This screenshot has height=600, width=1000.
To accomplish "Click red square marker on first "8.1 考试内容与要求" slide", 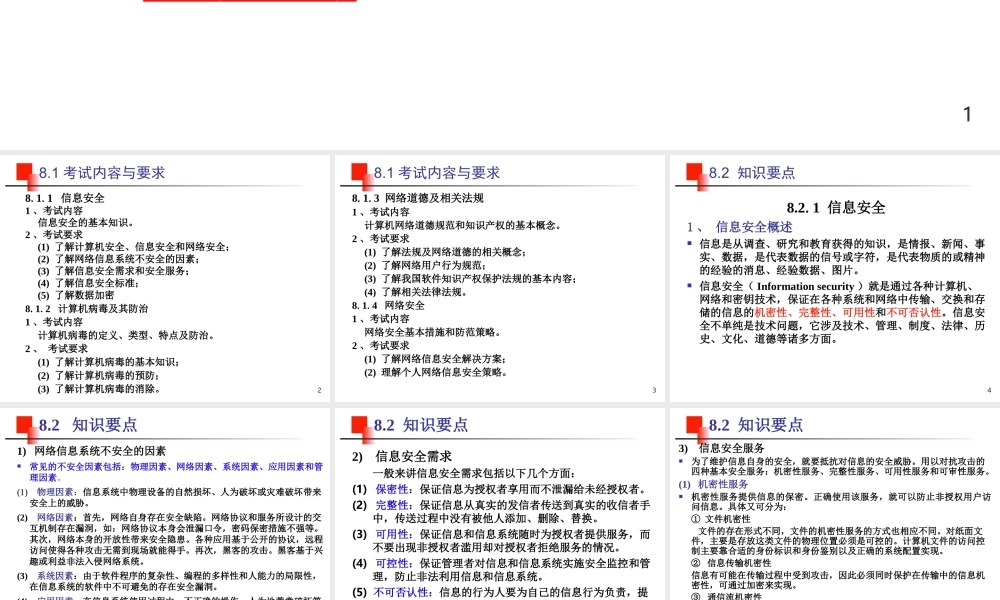I will tap(22, 172).
